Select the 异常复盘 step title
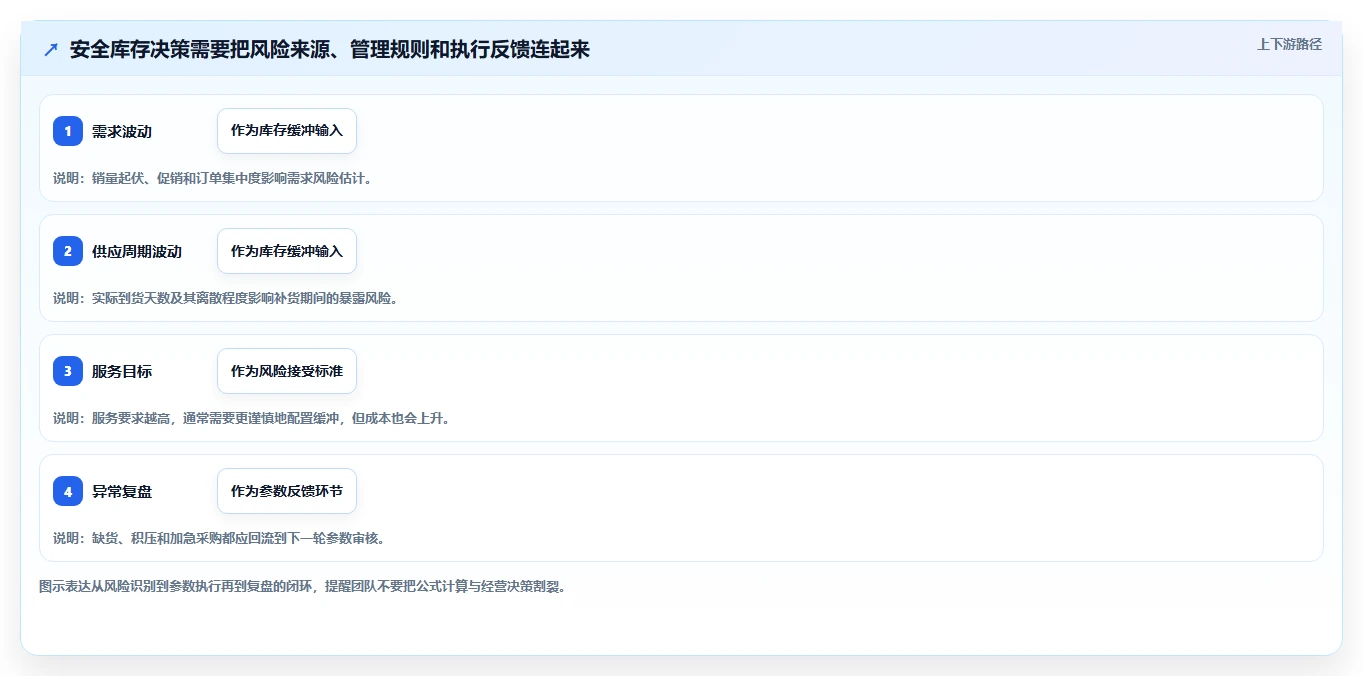This screenshot has width=1363, height=676. [122, 491]
